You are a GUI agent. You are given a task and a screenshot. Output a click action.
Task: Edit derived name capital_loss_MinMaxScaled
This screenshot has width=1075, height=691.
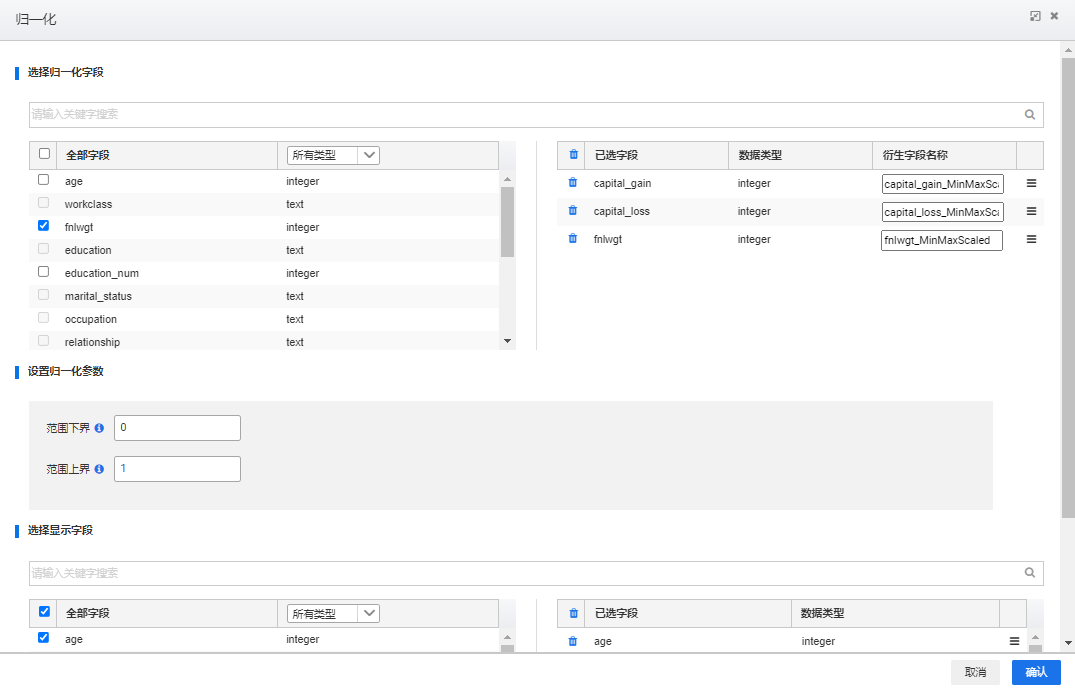(x=942, y=212)
